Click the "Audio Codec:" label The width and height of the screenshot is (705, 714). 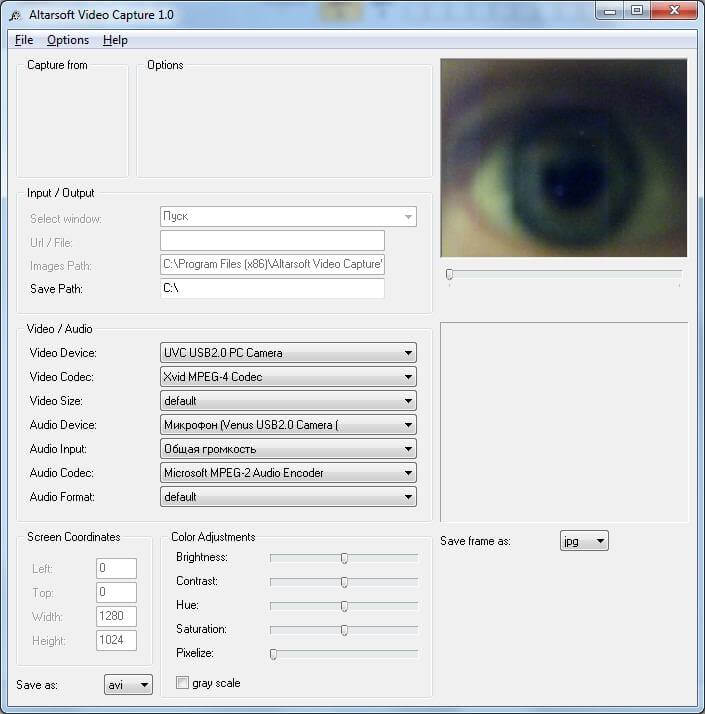(61, 473)
